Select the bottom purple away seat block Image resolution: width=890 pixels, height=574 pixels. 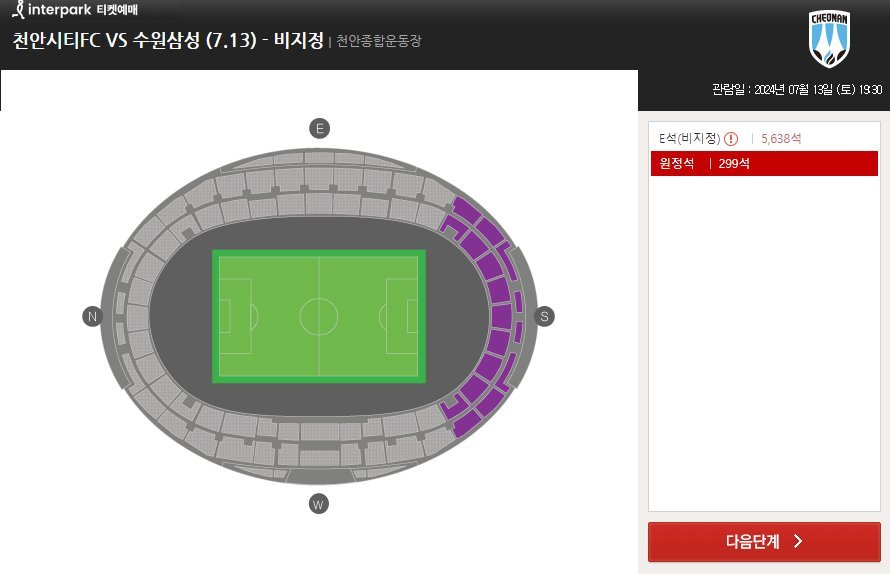click(467, 425)
